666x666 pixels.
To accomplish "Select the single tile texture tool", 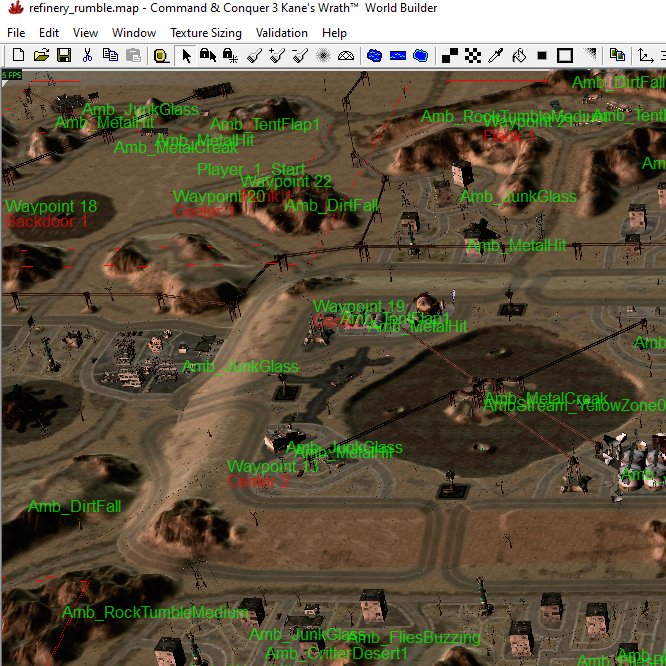I will click(449, 56).
